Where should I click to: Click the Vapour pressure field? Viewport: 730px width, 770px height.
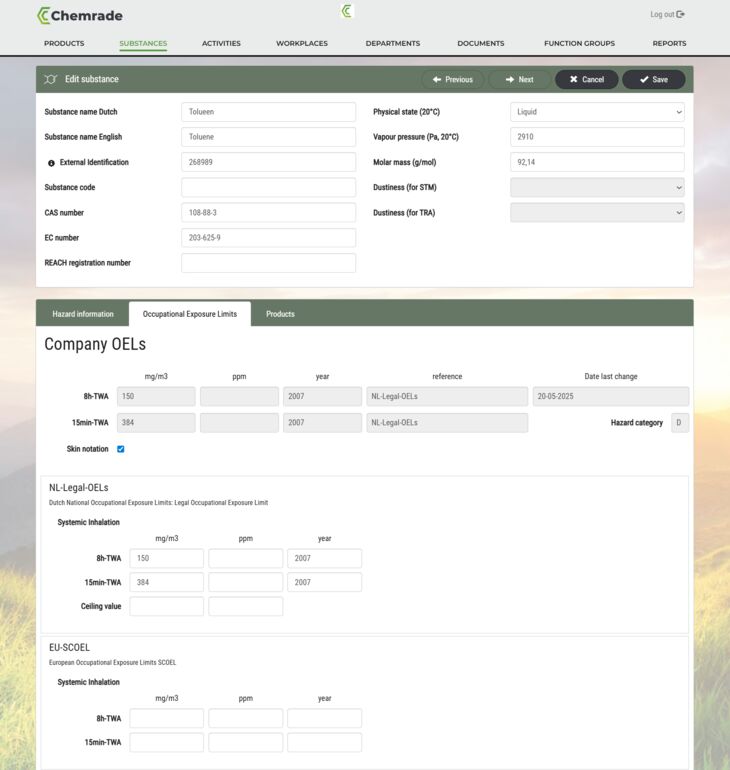[x=597, y=137]
